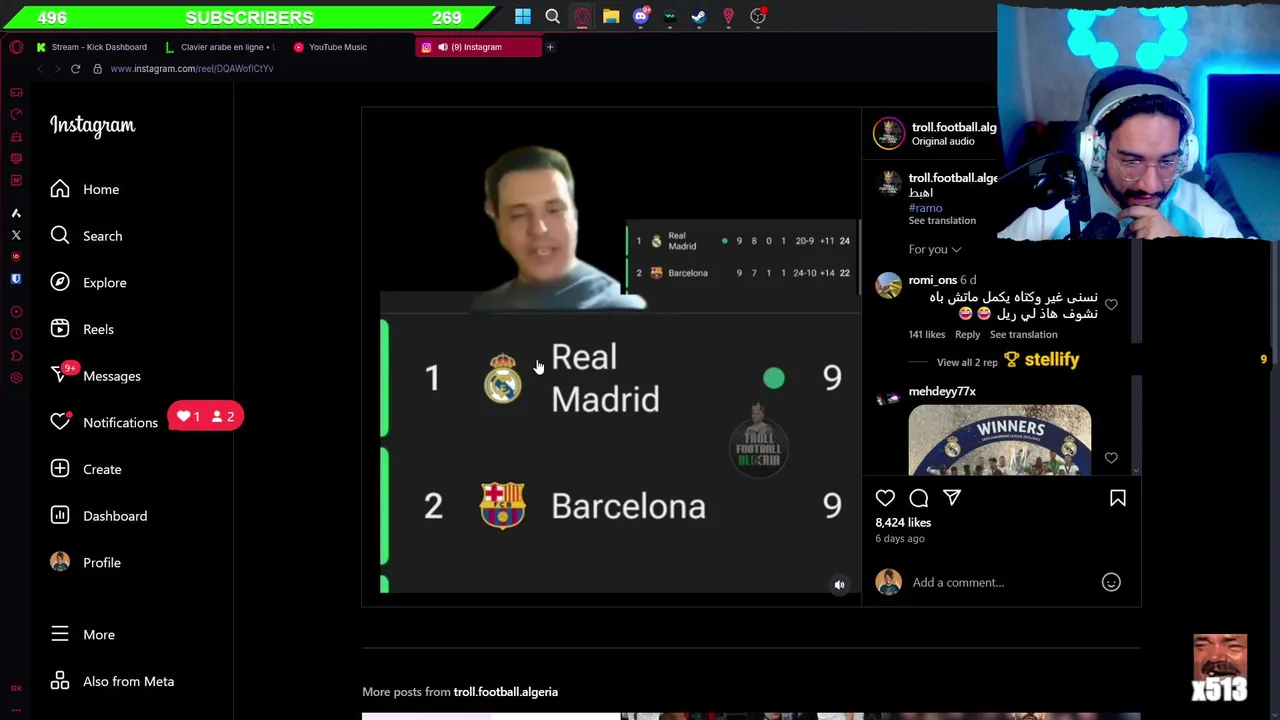Open WINNERS GIF in mehdeyy77x comment
This screenshot has height=720, width=1280.
(x=999, y=440)
